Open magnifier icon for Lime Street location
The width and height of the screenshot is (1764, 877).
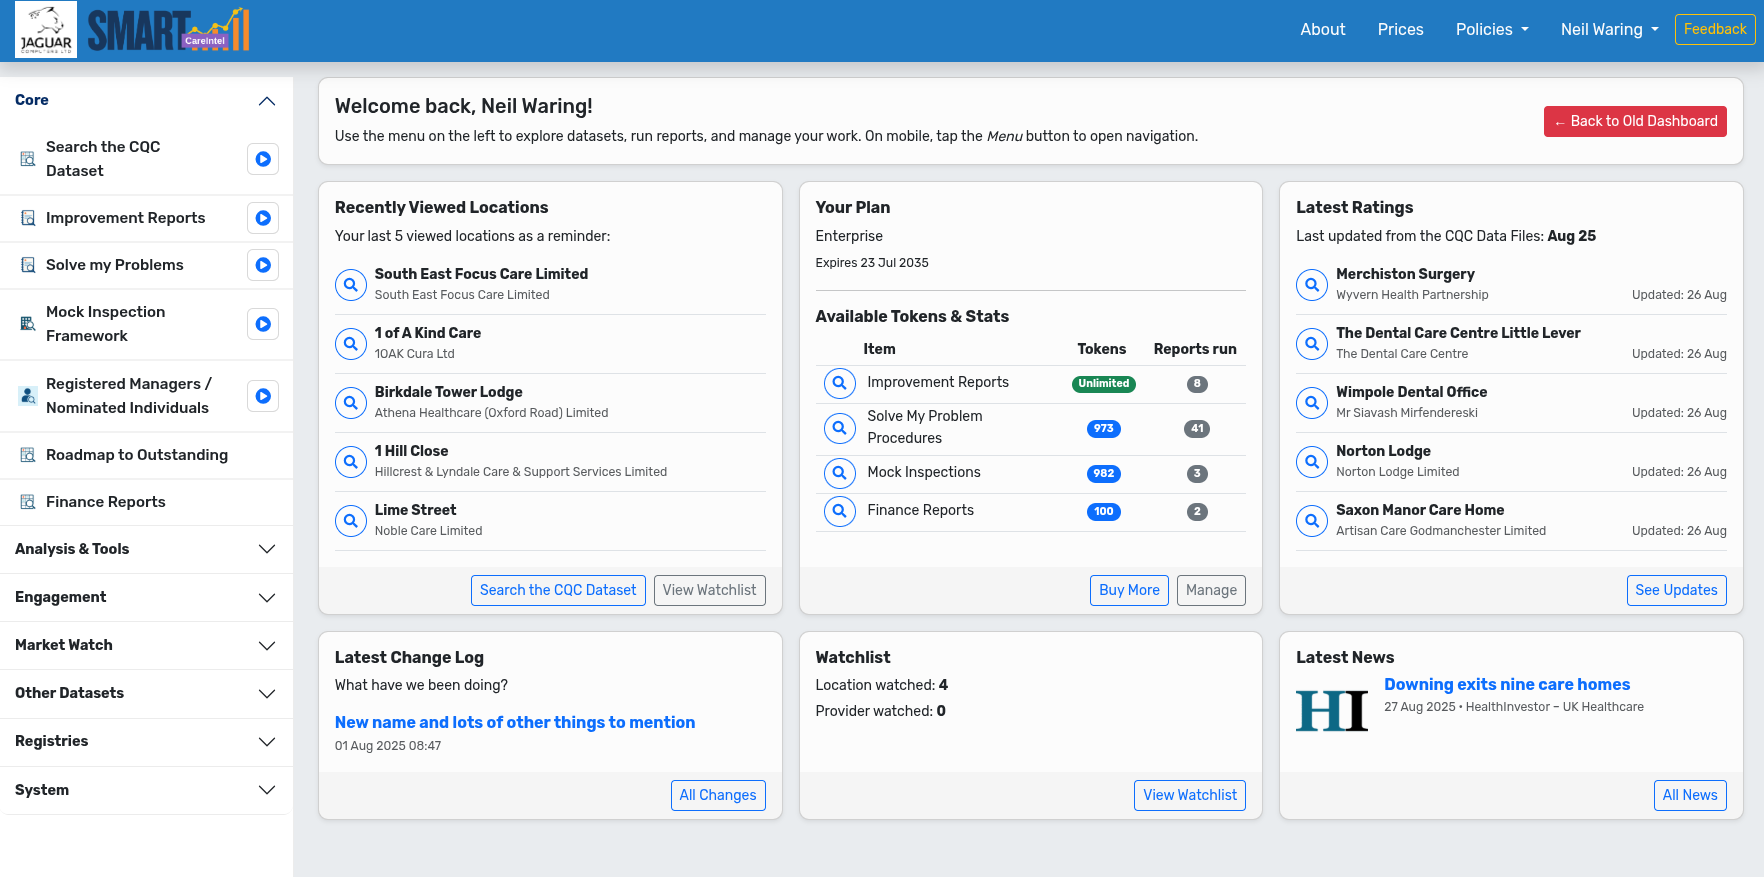(350, 521)
